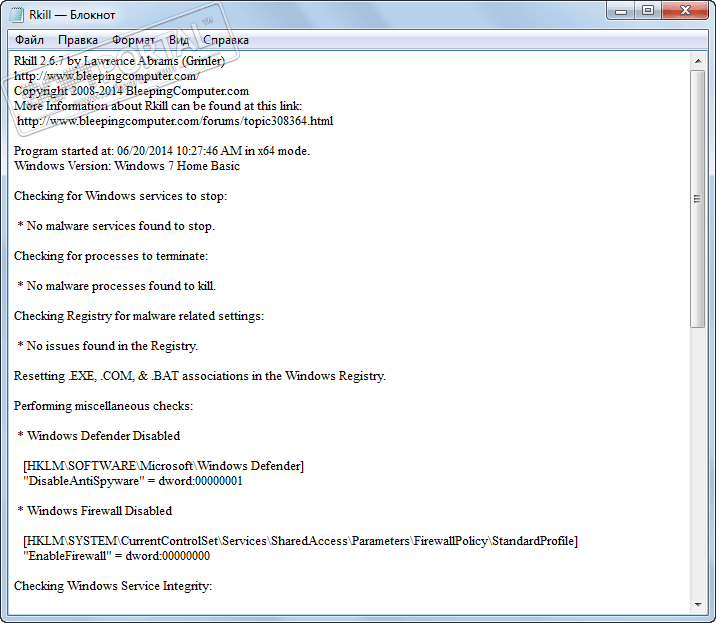The image size is (716, 623).
Task: Click '"DisableAntiSpyware" = dword:00000001' line
Action: (x=133, y=481)
